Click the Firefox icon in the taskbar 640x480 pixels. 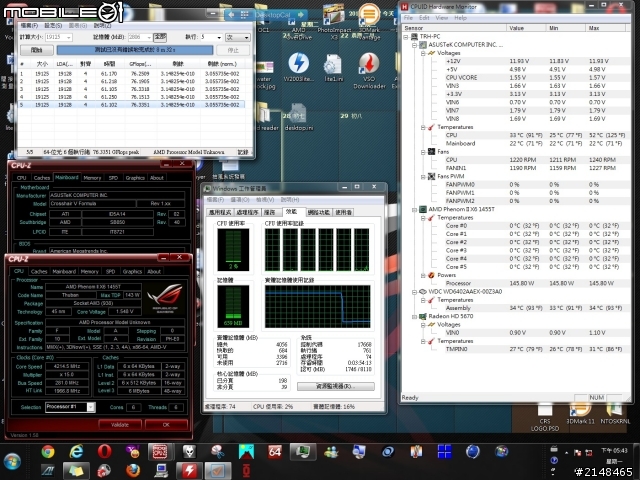(133, 471)
